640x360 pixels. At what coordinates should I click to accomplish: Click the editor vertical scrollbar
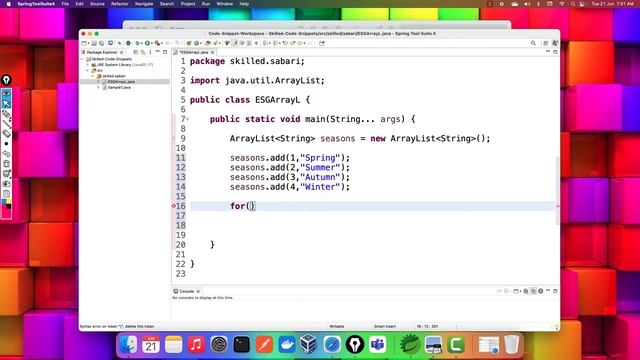[x=557, y=190]
